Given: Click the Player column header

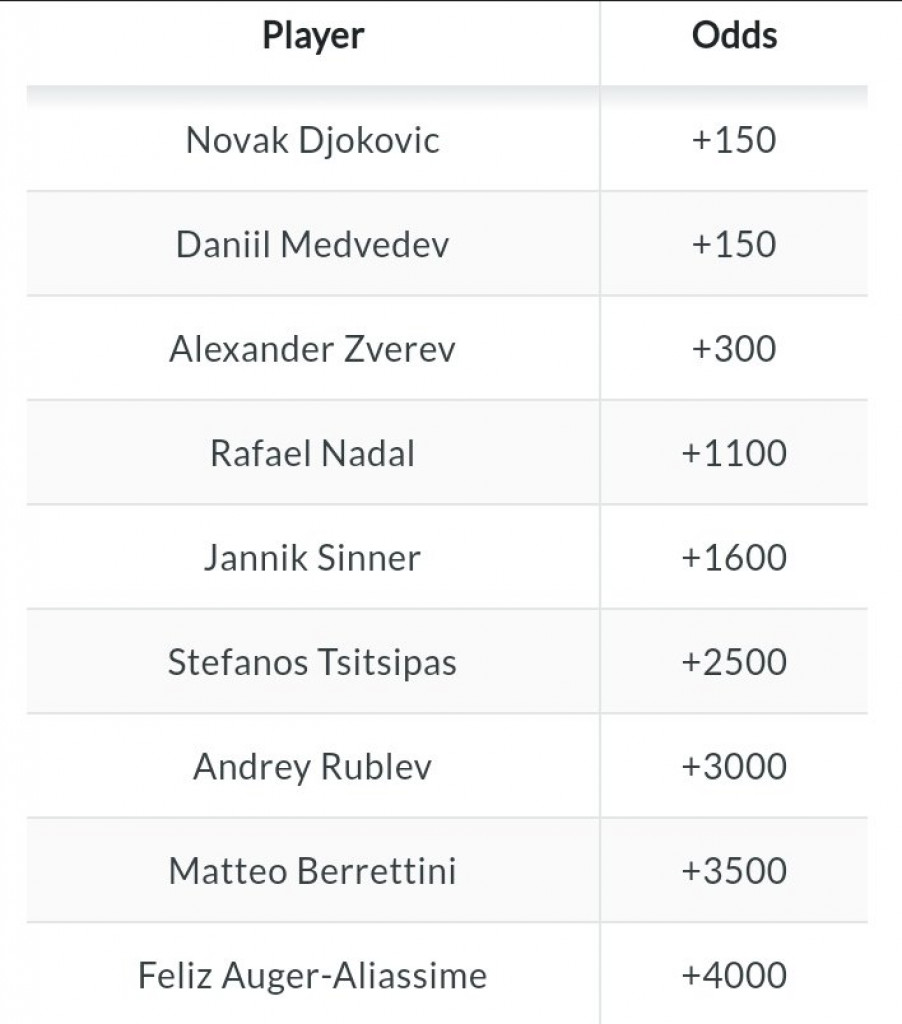Looking at the screenshot, I should tap(313, 37).
